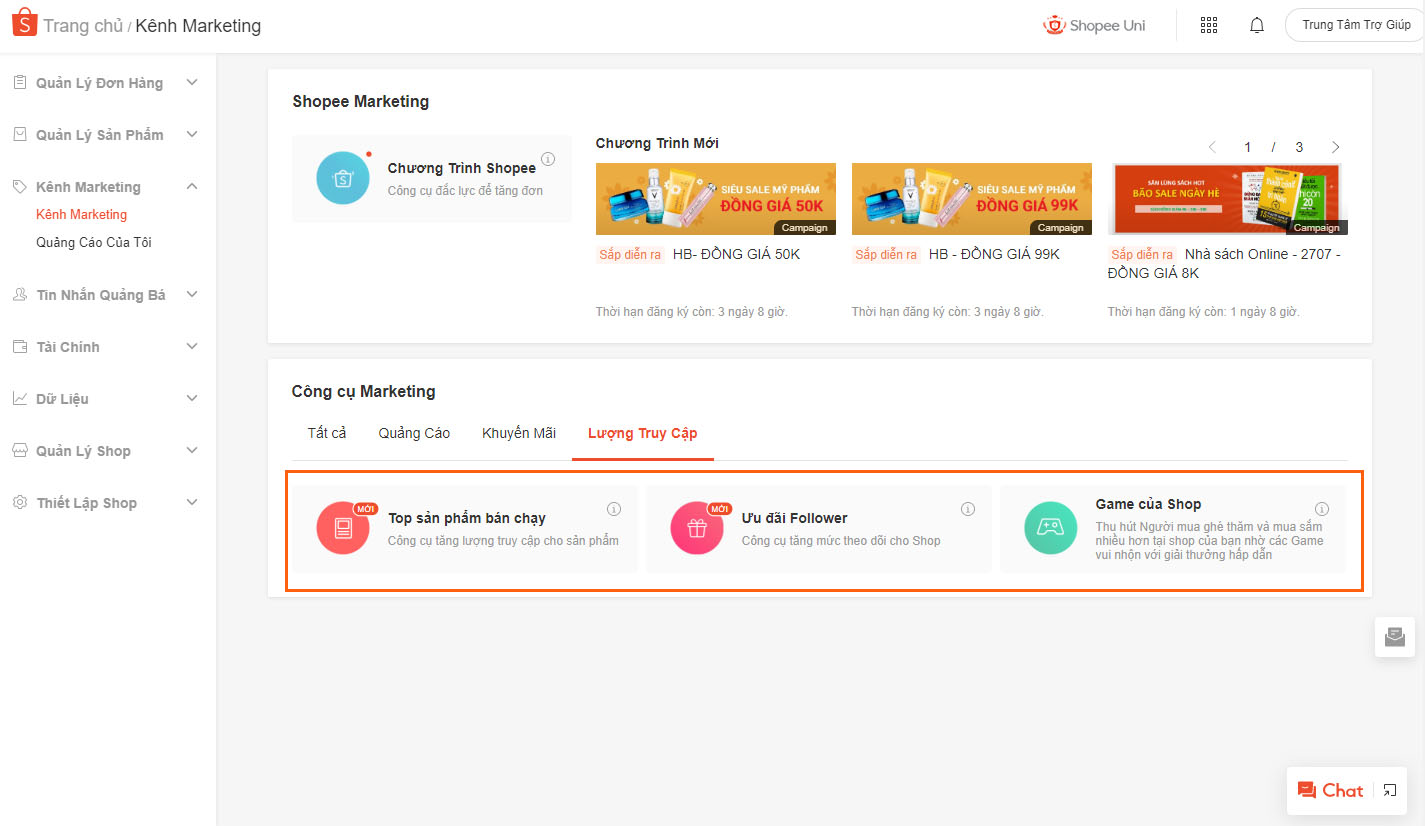Screen dimensions: 1425x826
Task: Open Game của Shop tool title
Action: [1148, 504]
